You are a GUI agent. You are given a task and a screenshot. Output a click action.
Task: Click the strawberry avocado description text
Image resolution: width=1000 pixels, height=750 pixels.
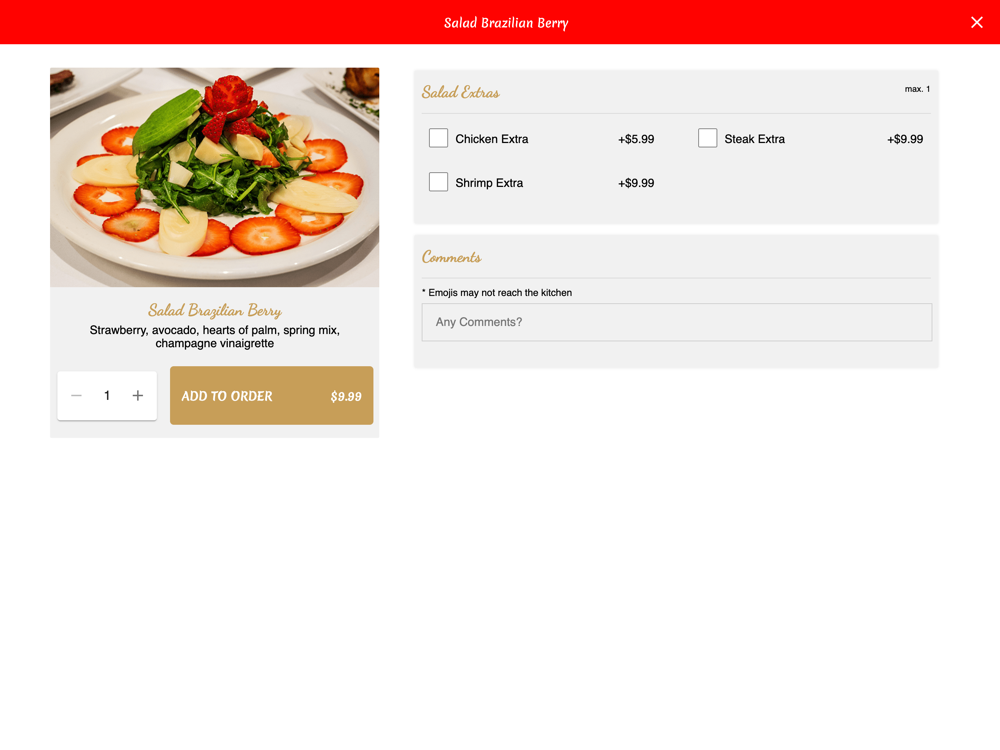215,337
